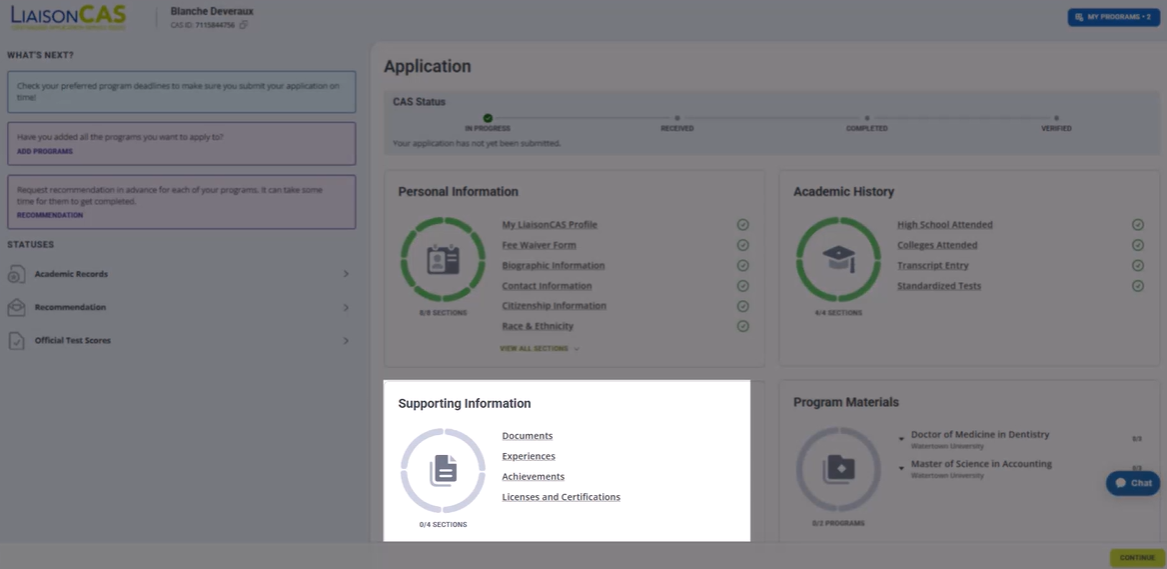Click the Academic Records status icon

coord(16,274)
